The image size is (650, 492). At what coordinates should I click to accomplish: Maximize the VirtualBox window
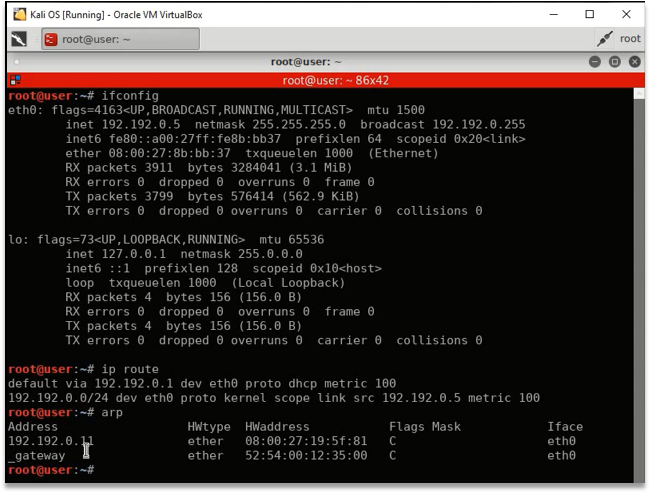(589, 15)
